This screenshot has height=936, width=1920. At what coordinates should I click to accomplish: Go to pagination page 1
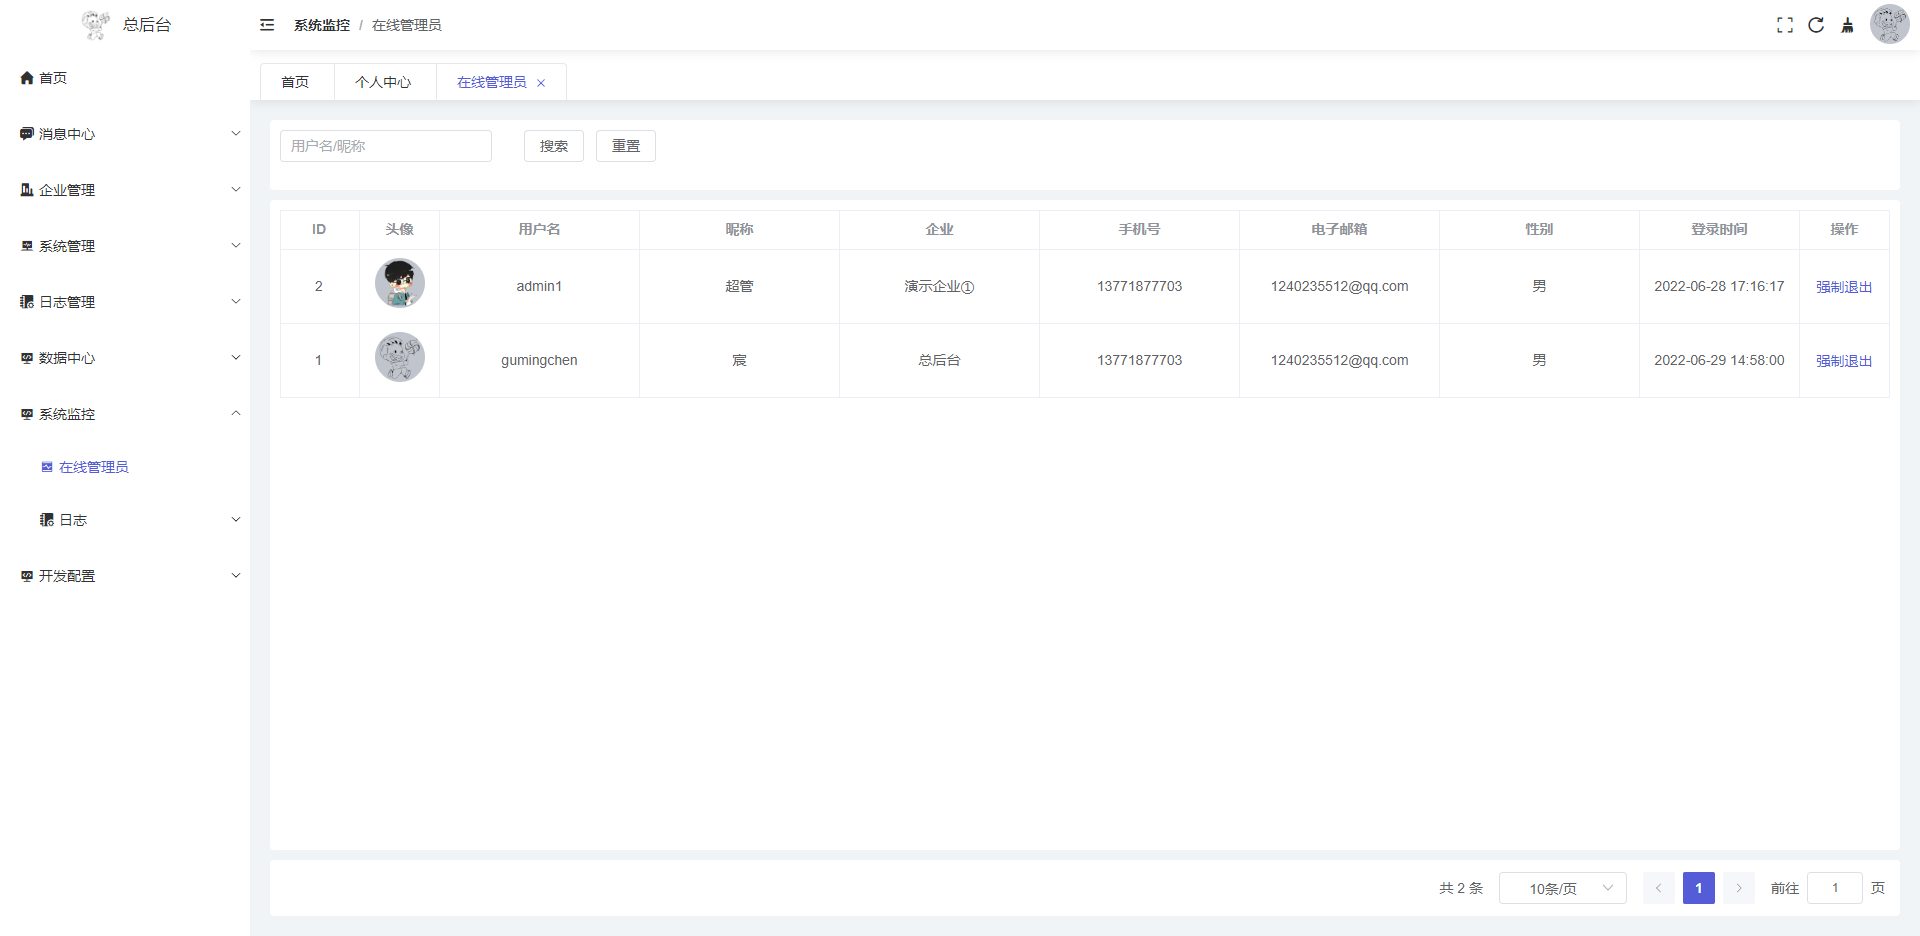tap(1699, 888)
